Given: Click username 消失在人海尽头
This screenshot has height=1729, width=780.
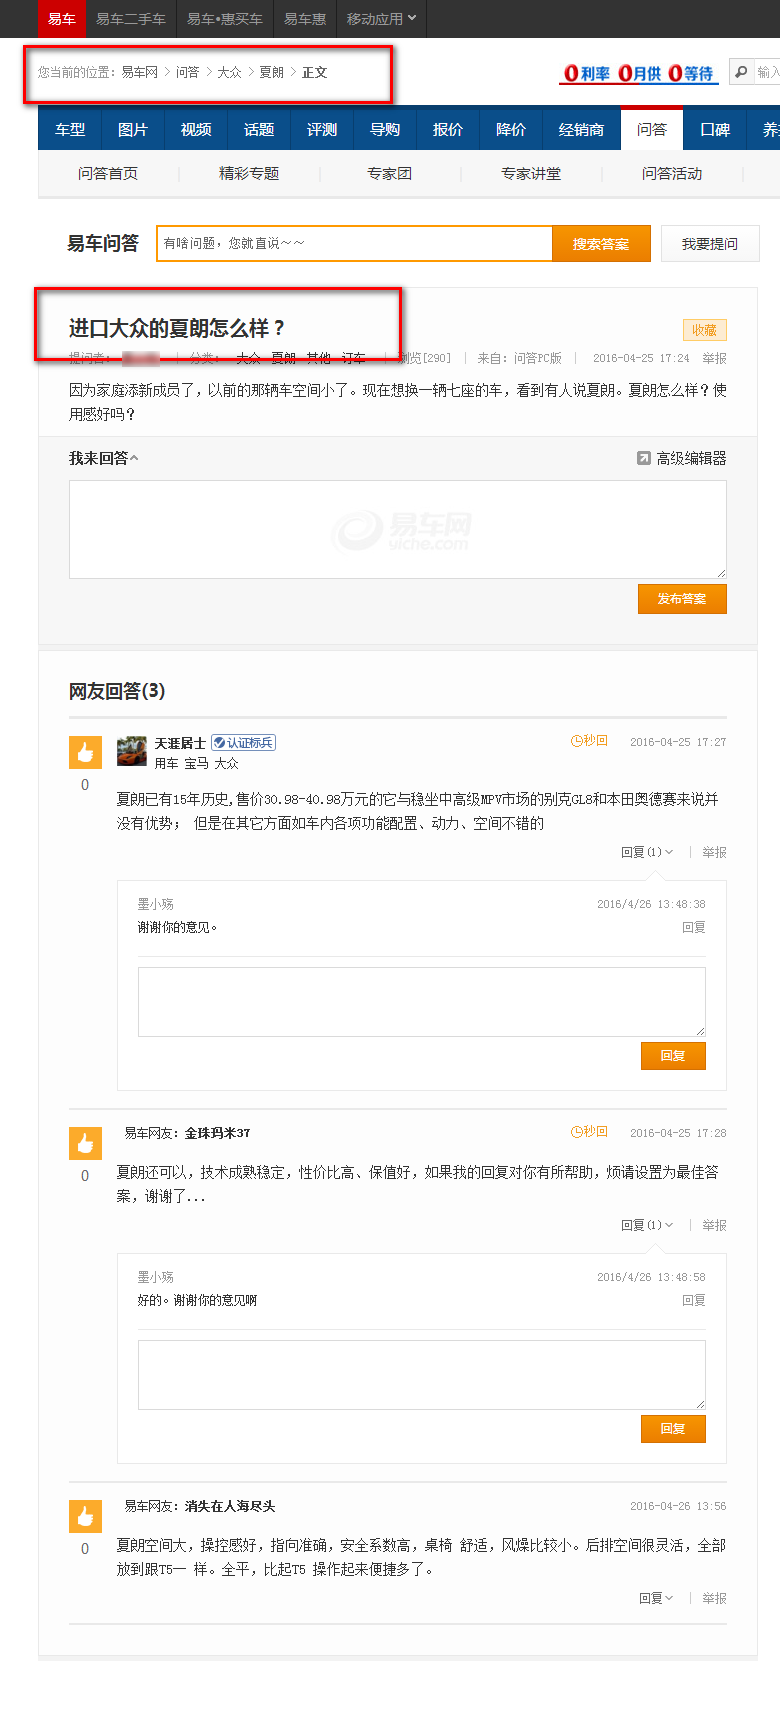Looking at the screenshot, I should tap(230, 1506).
